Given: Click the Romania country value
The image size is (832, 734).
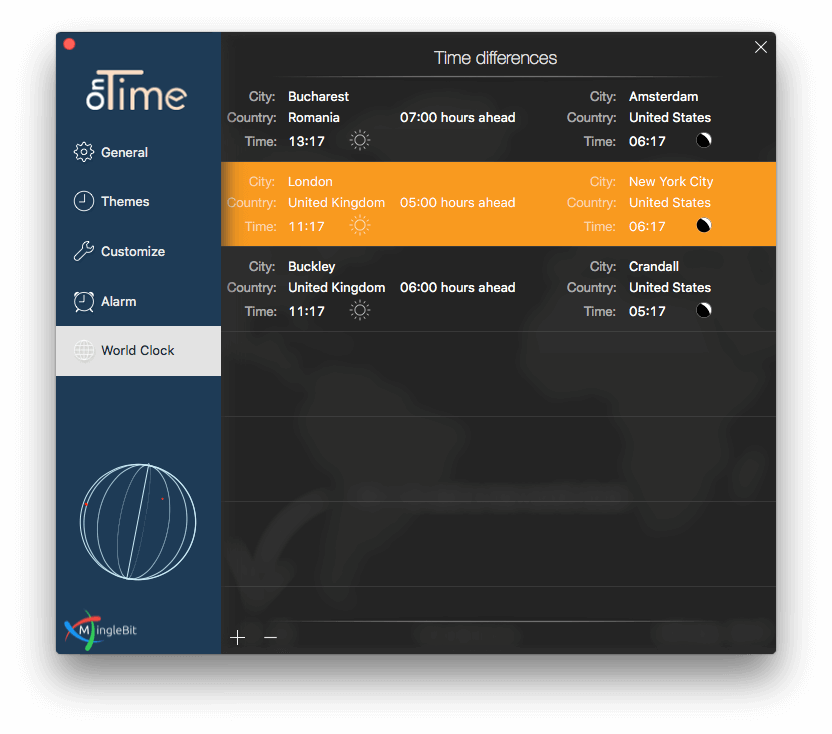Looking at the screenshot, I should 314,118.
